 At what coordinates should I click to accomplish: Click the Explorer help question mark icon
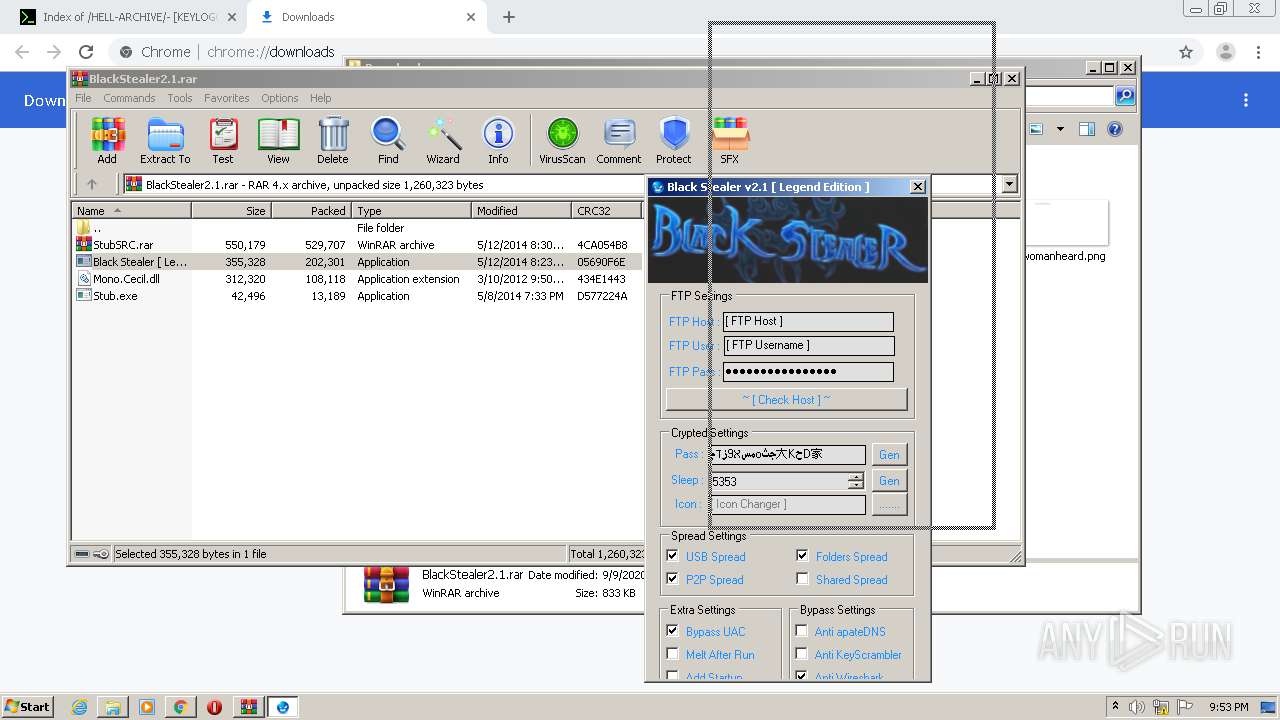point(1115,129)
